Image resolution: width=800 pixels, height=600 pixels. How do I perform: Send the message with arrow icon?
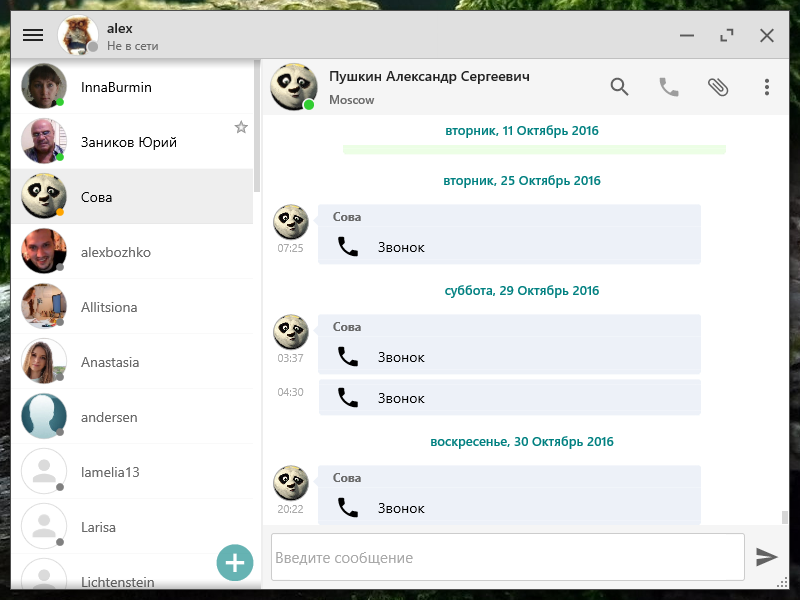pyautogui.click(x=766, y=557)
